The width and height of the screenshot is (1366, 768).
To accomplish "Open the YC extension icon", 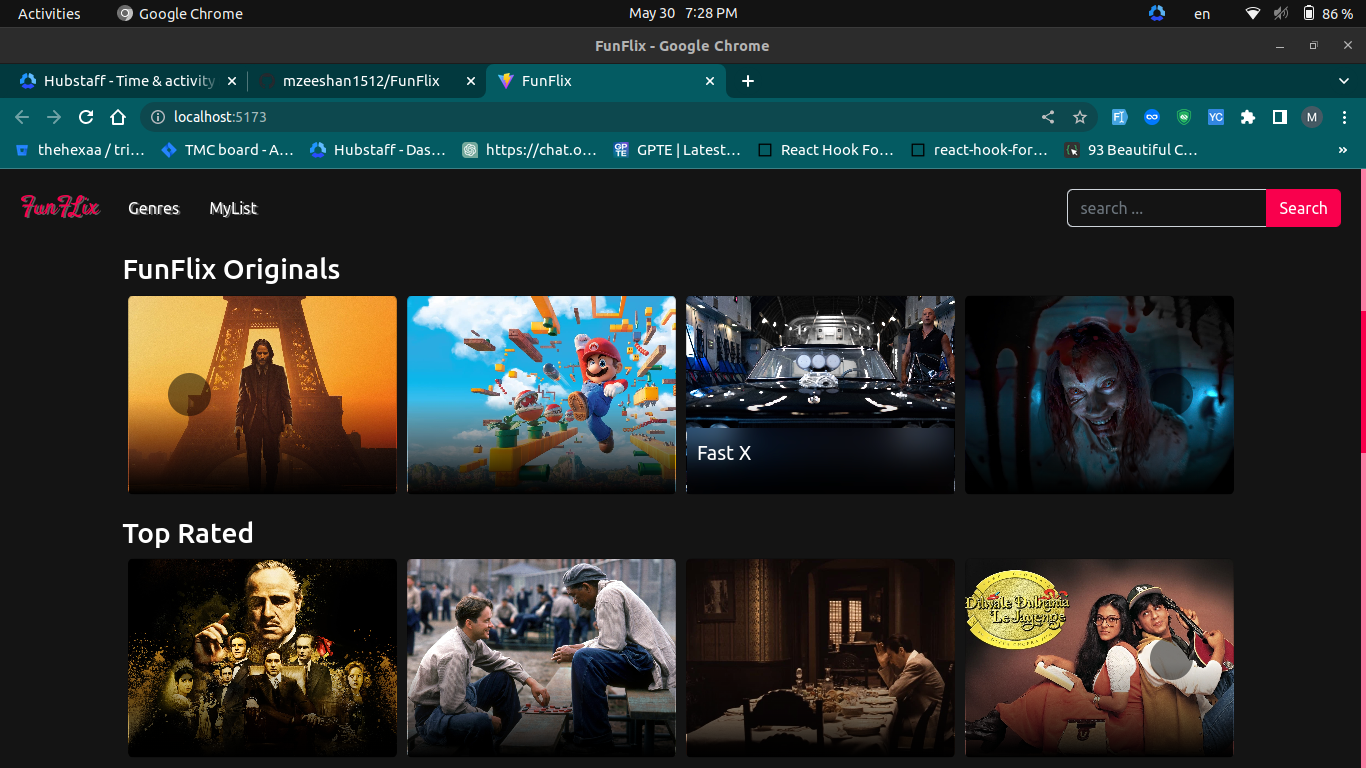I will pos(1216,117).
